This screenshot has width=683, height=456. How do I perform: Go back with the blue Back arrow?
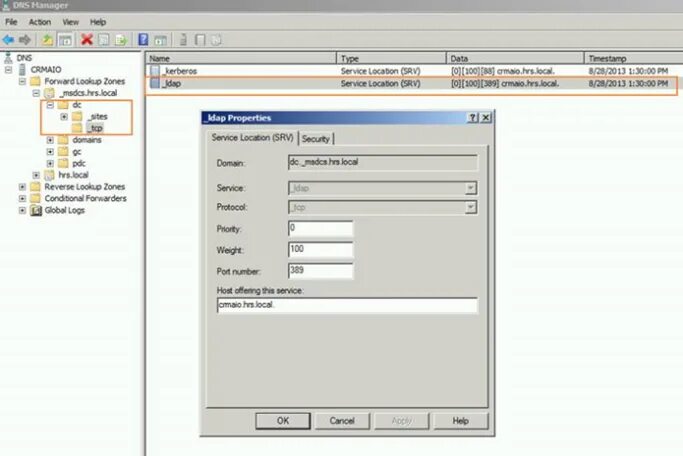point(8,40)
